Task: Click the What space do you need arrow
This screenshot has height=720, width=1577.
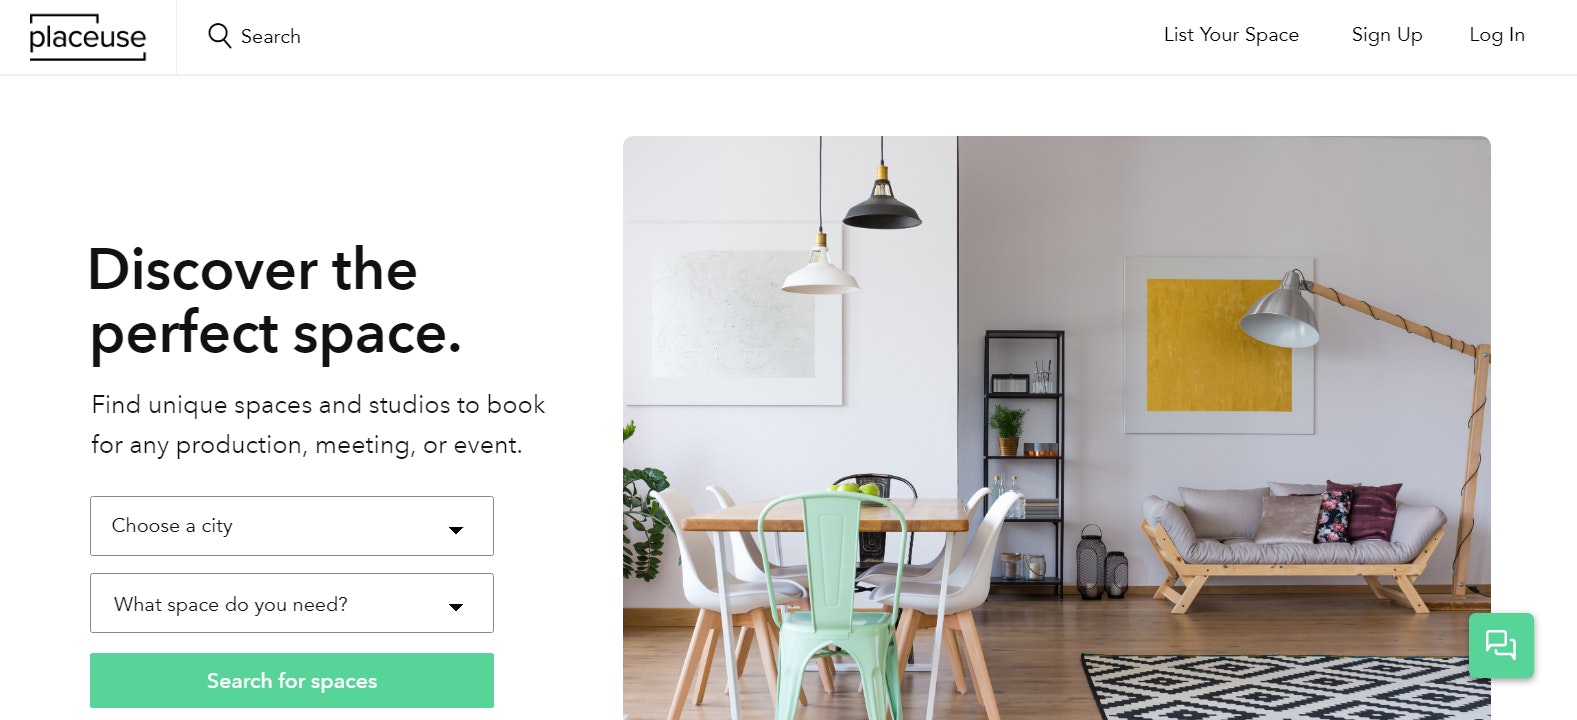Action: click(x=456, y=607)
